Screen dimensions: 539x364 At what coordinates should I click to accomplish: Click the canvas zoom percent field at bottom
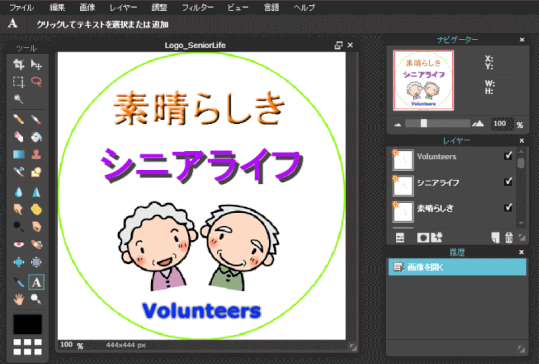tap(67, 345)
